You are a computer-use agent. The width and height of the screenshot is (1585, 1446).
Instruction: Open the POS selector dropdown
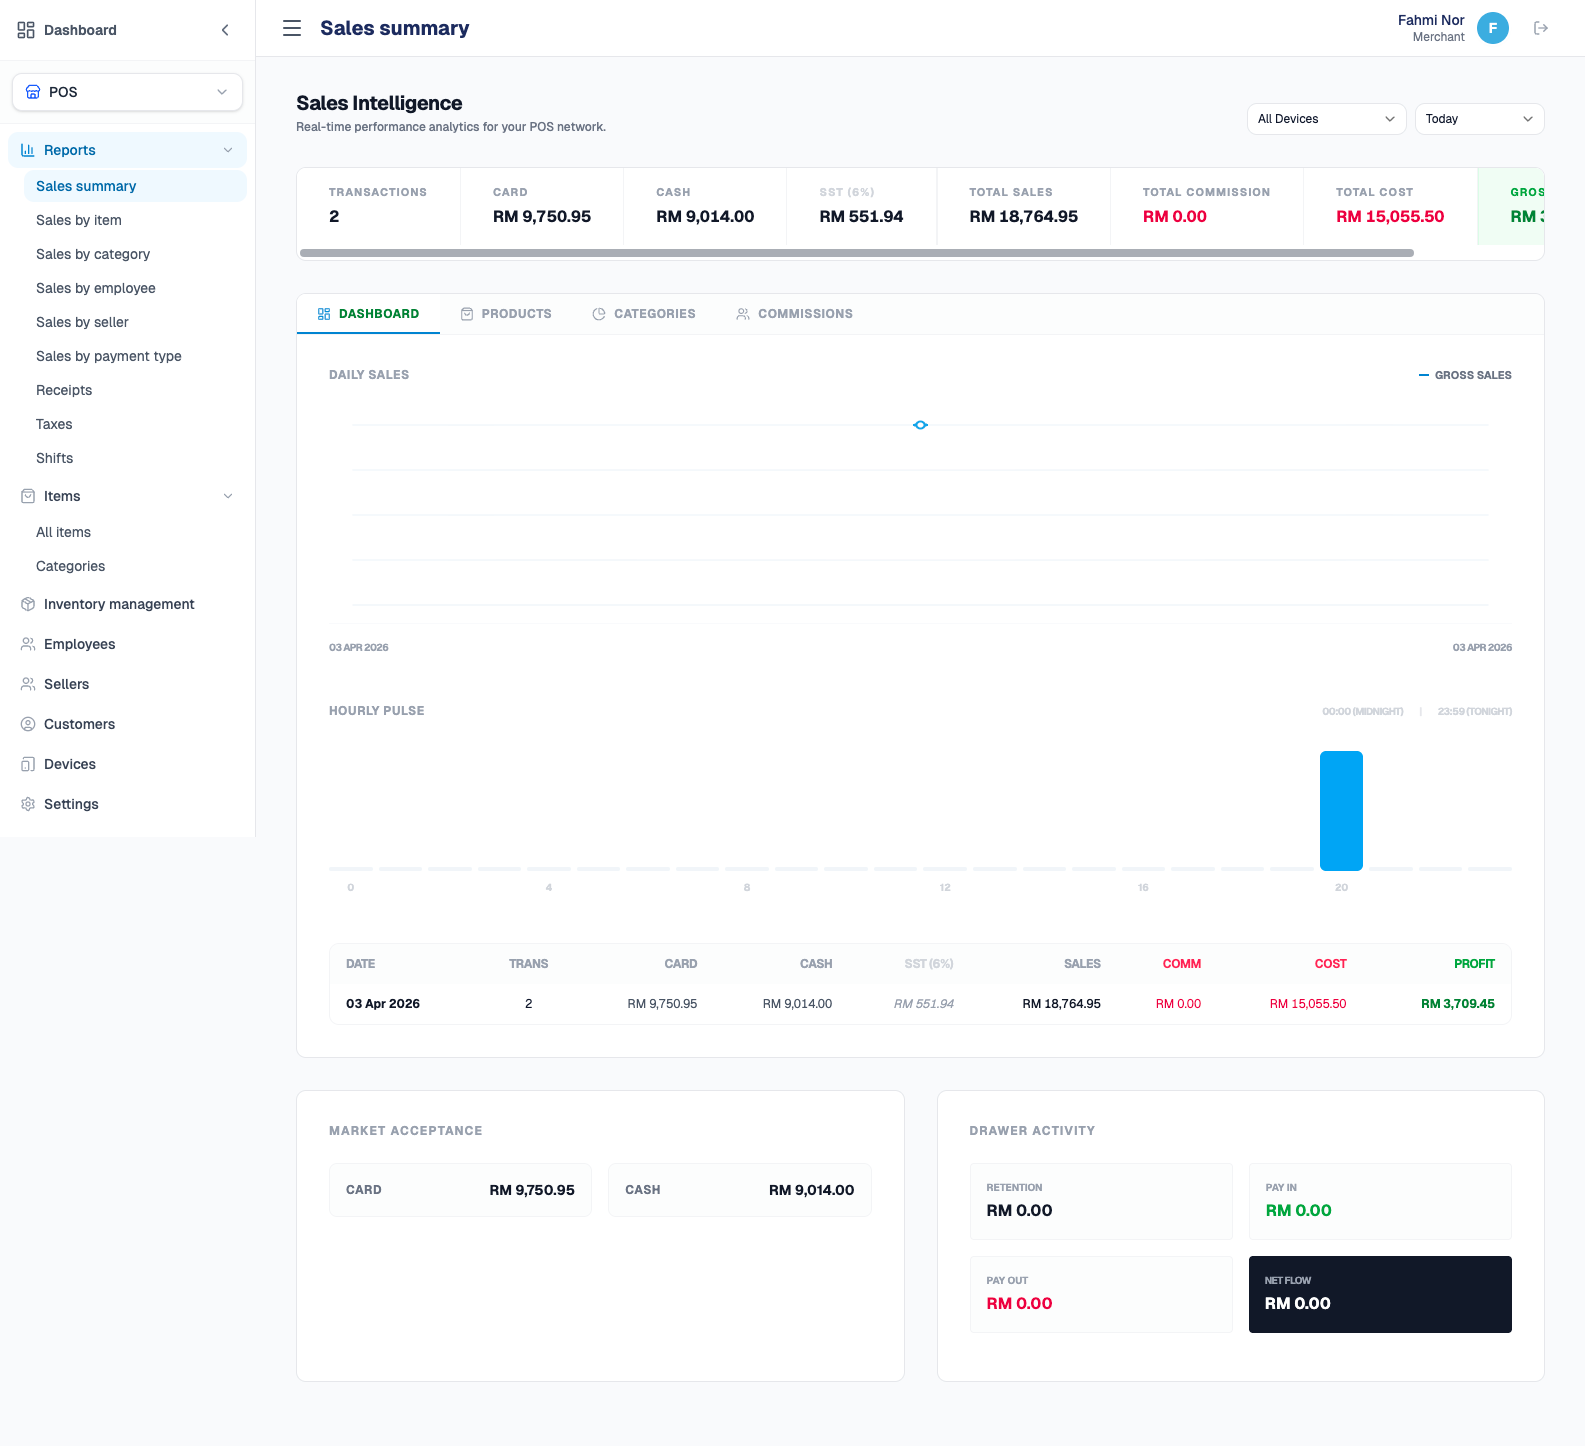click(x=128, y=92)
